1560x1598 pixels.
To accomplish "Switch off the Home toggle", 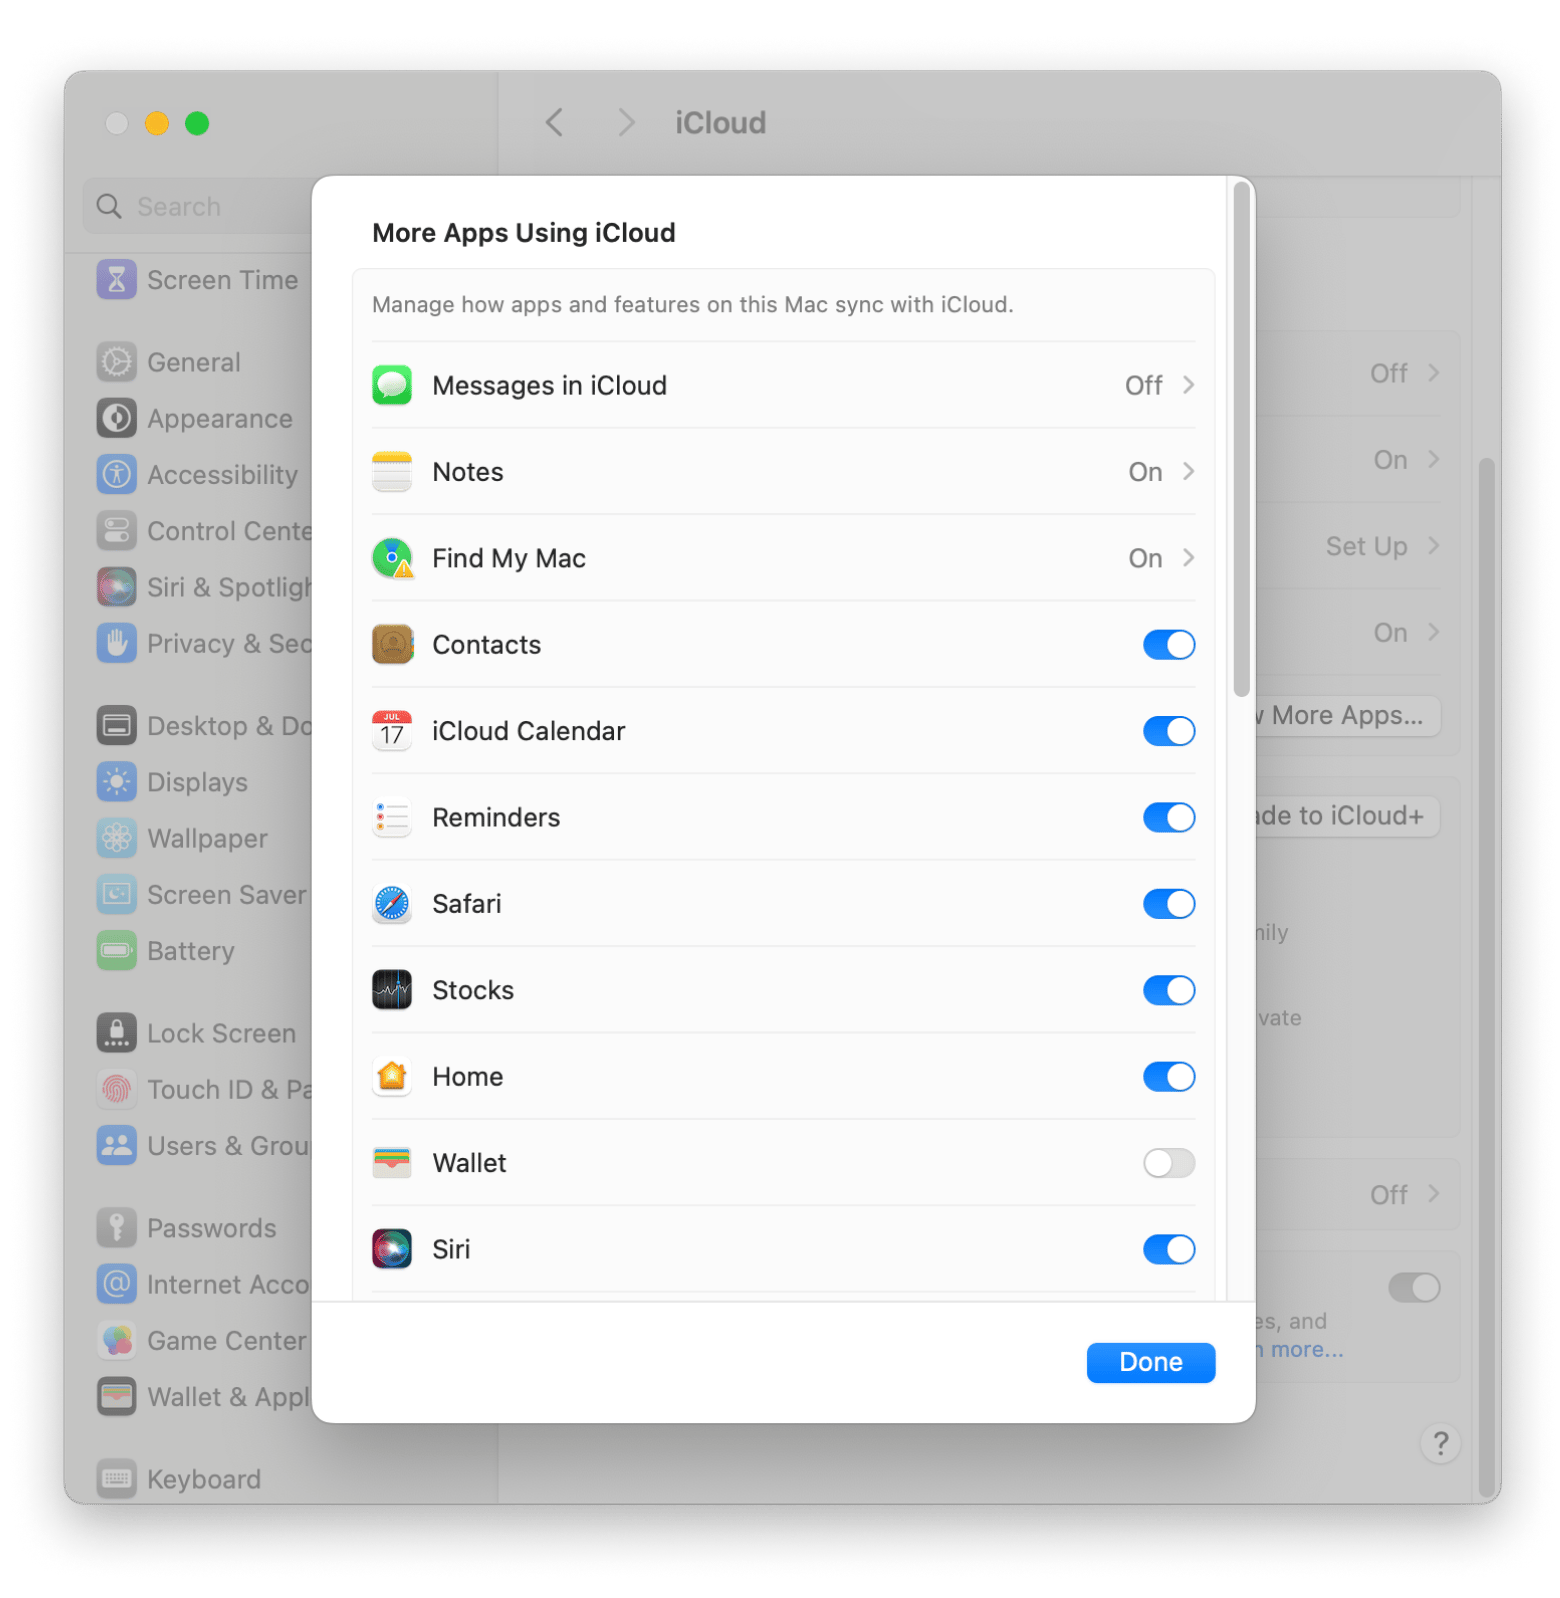I will coord(1168,1077).
